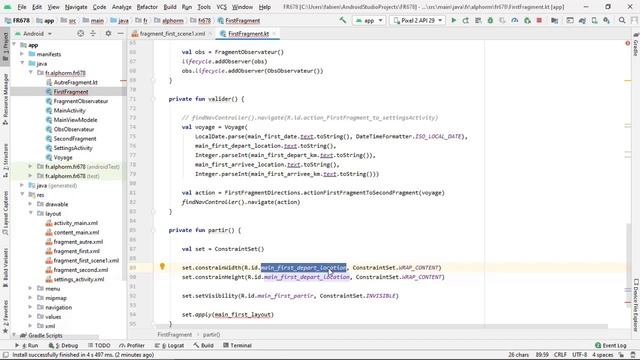Image resolution: width=640 pixels, height=360 pixels.
Task: Click the UTF-8 encoding in status bar
Action: [580, 355]
